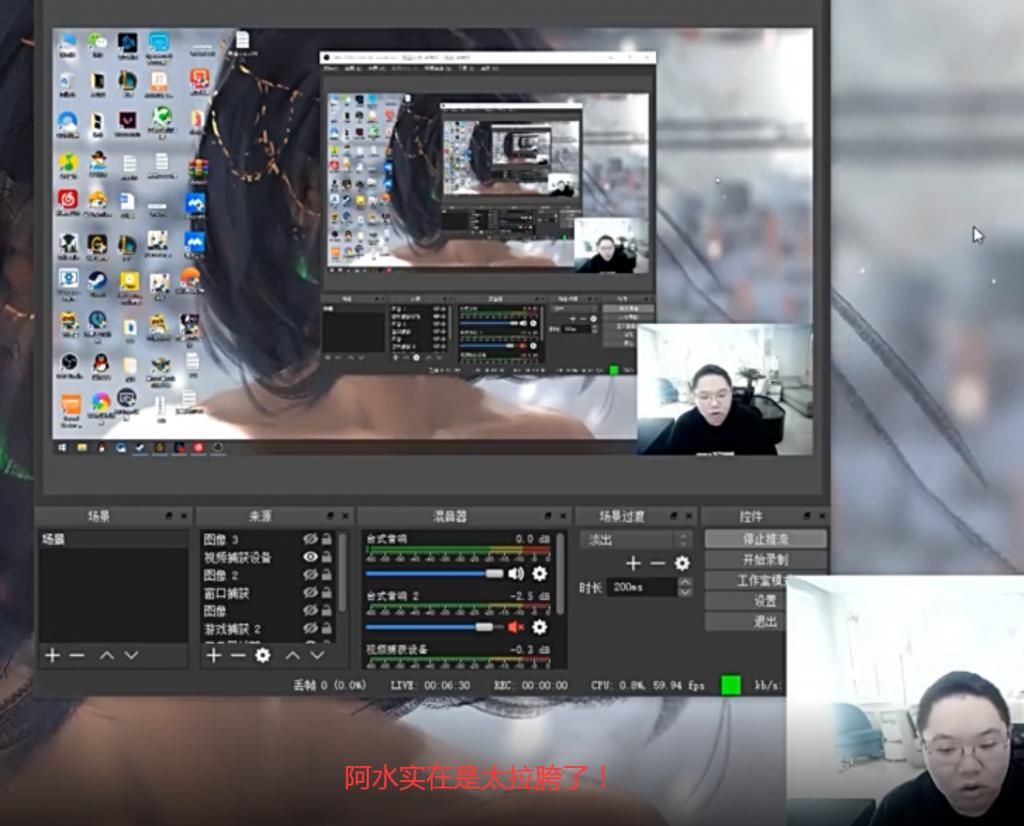
Task: Move the scene up with the up arrow
Action: pyautogui.click(x=106, y=655)
